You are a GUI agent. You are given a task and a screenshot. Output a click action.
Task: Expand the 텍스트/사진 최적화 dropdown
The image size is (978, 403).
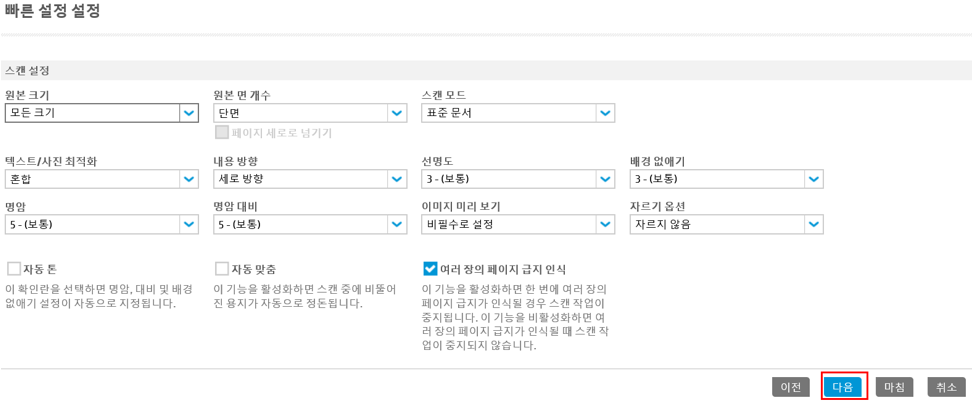pos(189,179)
